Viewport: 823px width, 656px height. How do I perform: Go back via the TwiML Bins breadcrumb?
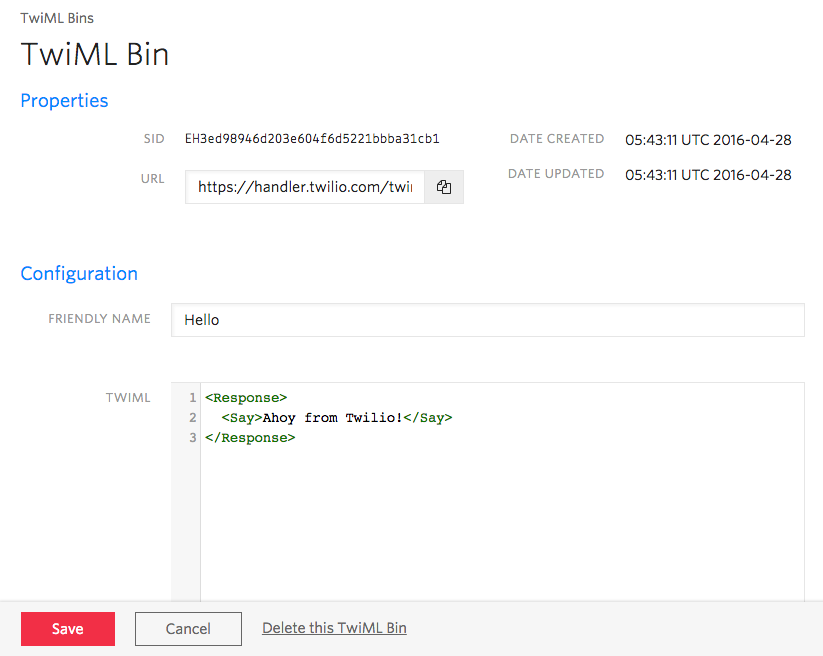[57, 18]
